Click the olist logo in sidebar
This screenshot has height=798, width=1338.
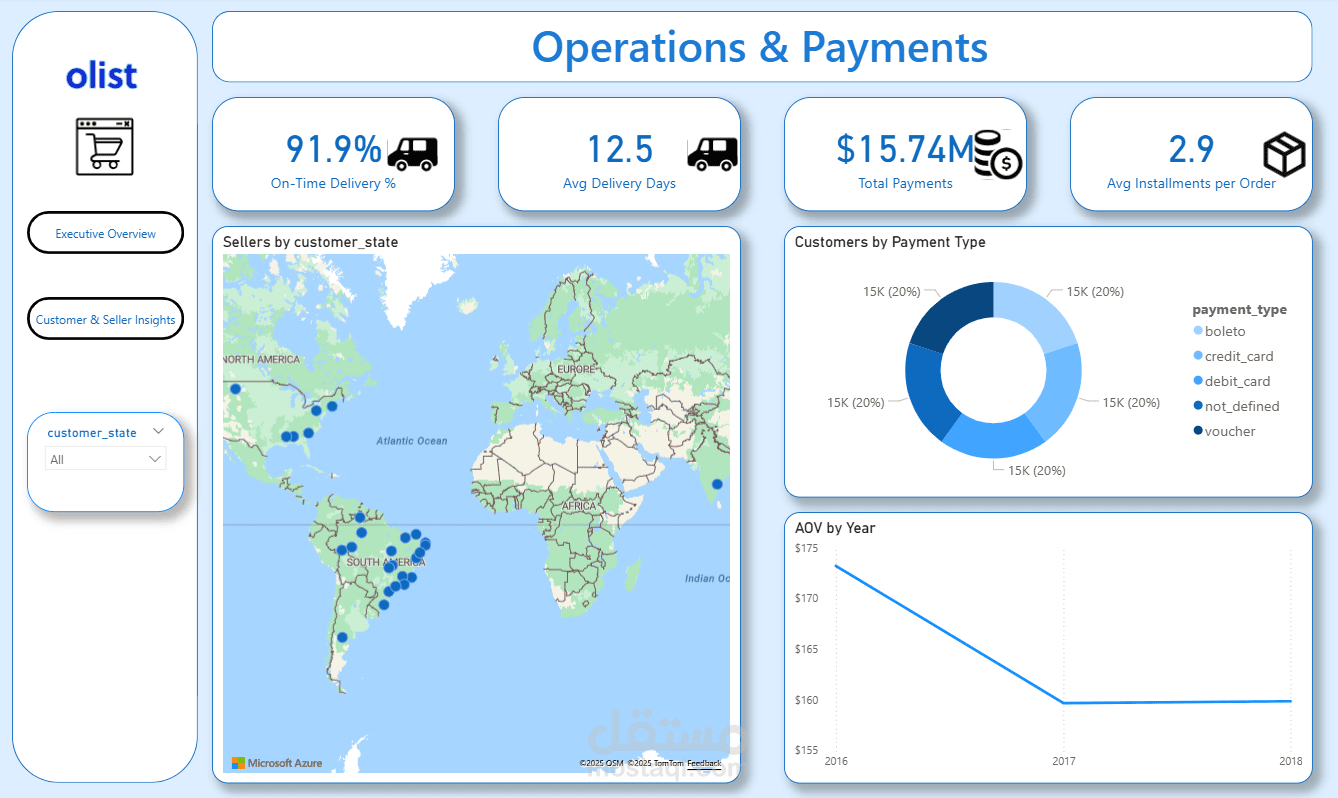tap(101, 76)
